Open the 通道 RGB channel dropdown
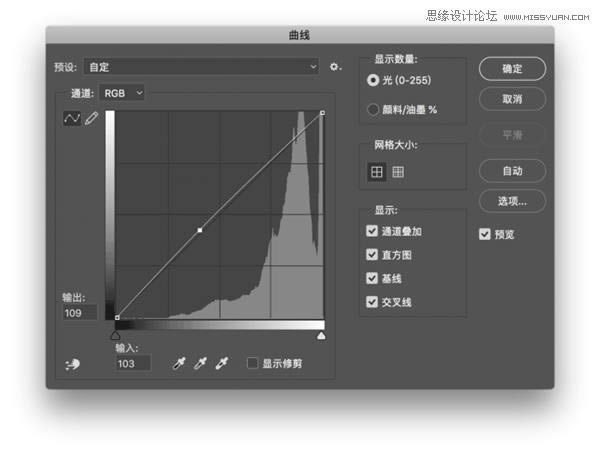 pyautogui.click(x=122, y=93)
